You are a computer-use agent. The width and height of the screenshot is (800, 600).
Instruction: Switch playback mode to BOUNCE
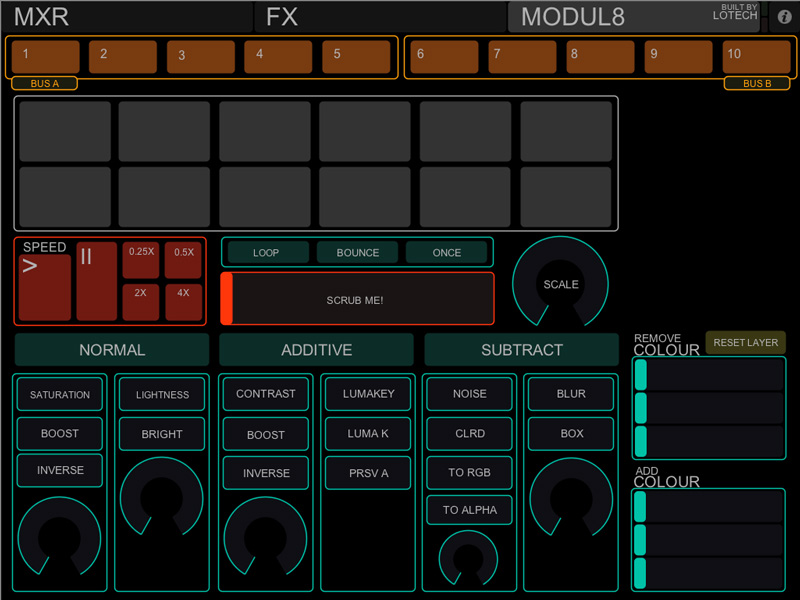tap(357, 252)
